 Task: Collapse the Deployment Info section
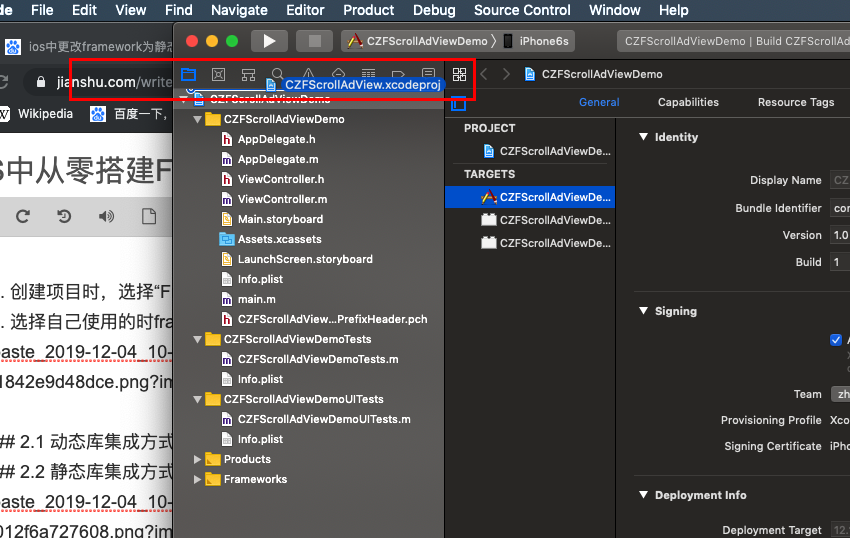pyautogui.click(x=643, y=495)
